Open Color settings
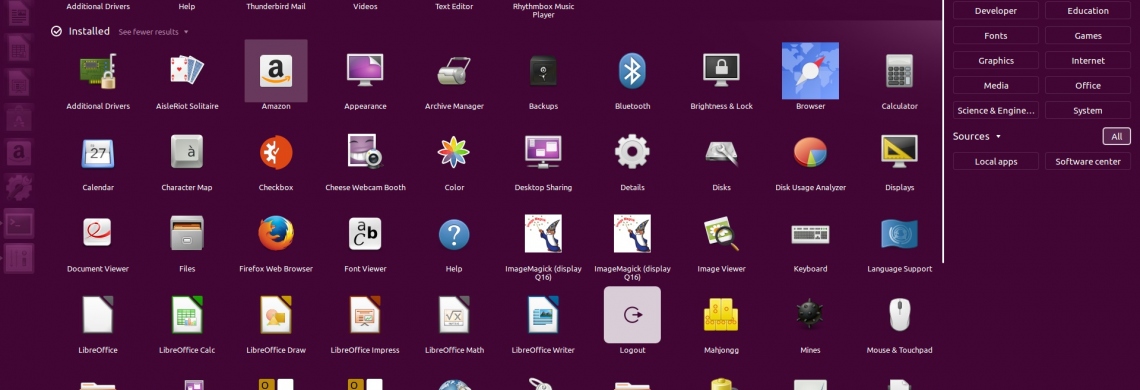The image size is (1140, 390). 454,153
